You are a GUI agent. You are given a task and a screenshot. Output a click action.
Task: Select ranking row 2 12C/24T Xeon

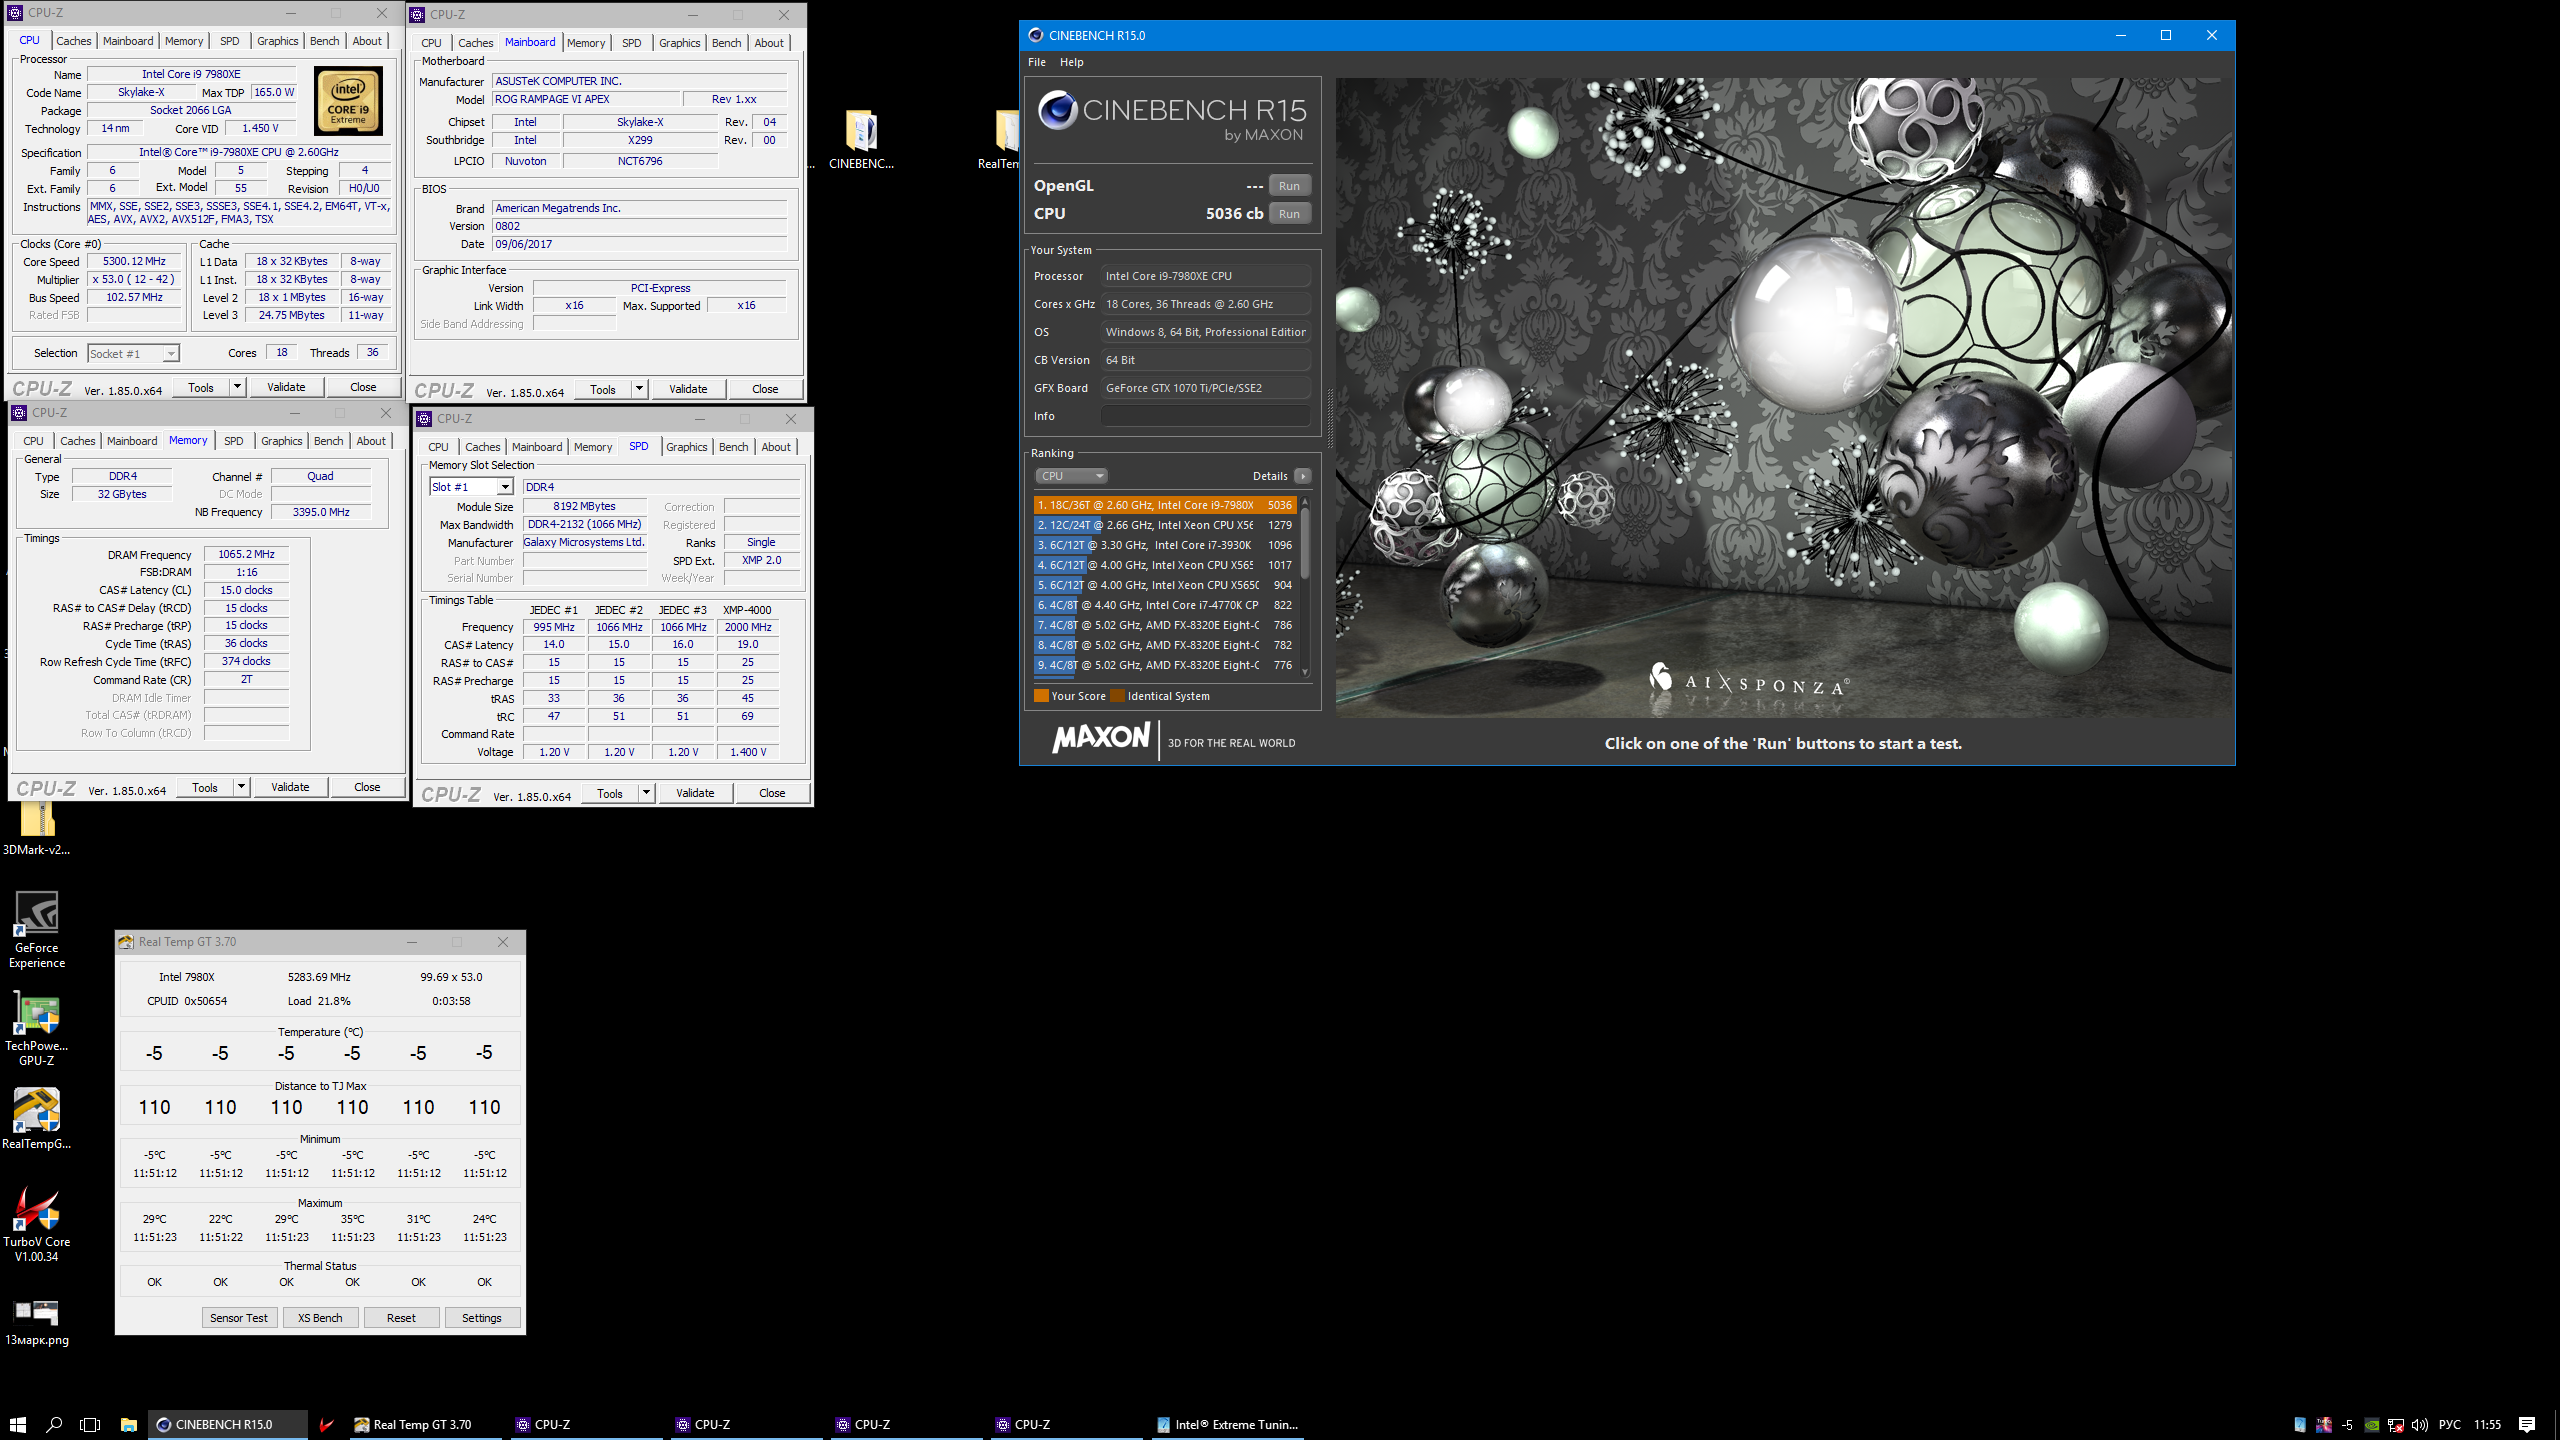(x=1165, y=525)
